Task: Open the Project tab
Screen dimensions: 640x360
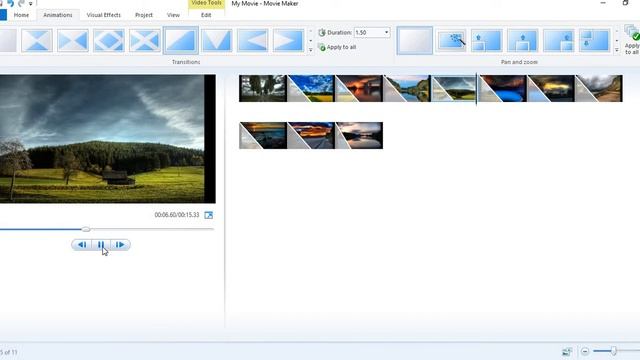Action: coord(144,15)
